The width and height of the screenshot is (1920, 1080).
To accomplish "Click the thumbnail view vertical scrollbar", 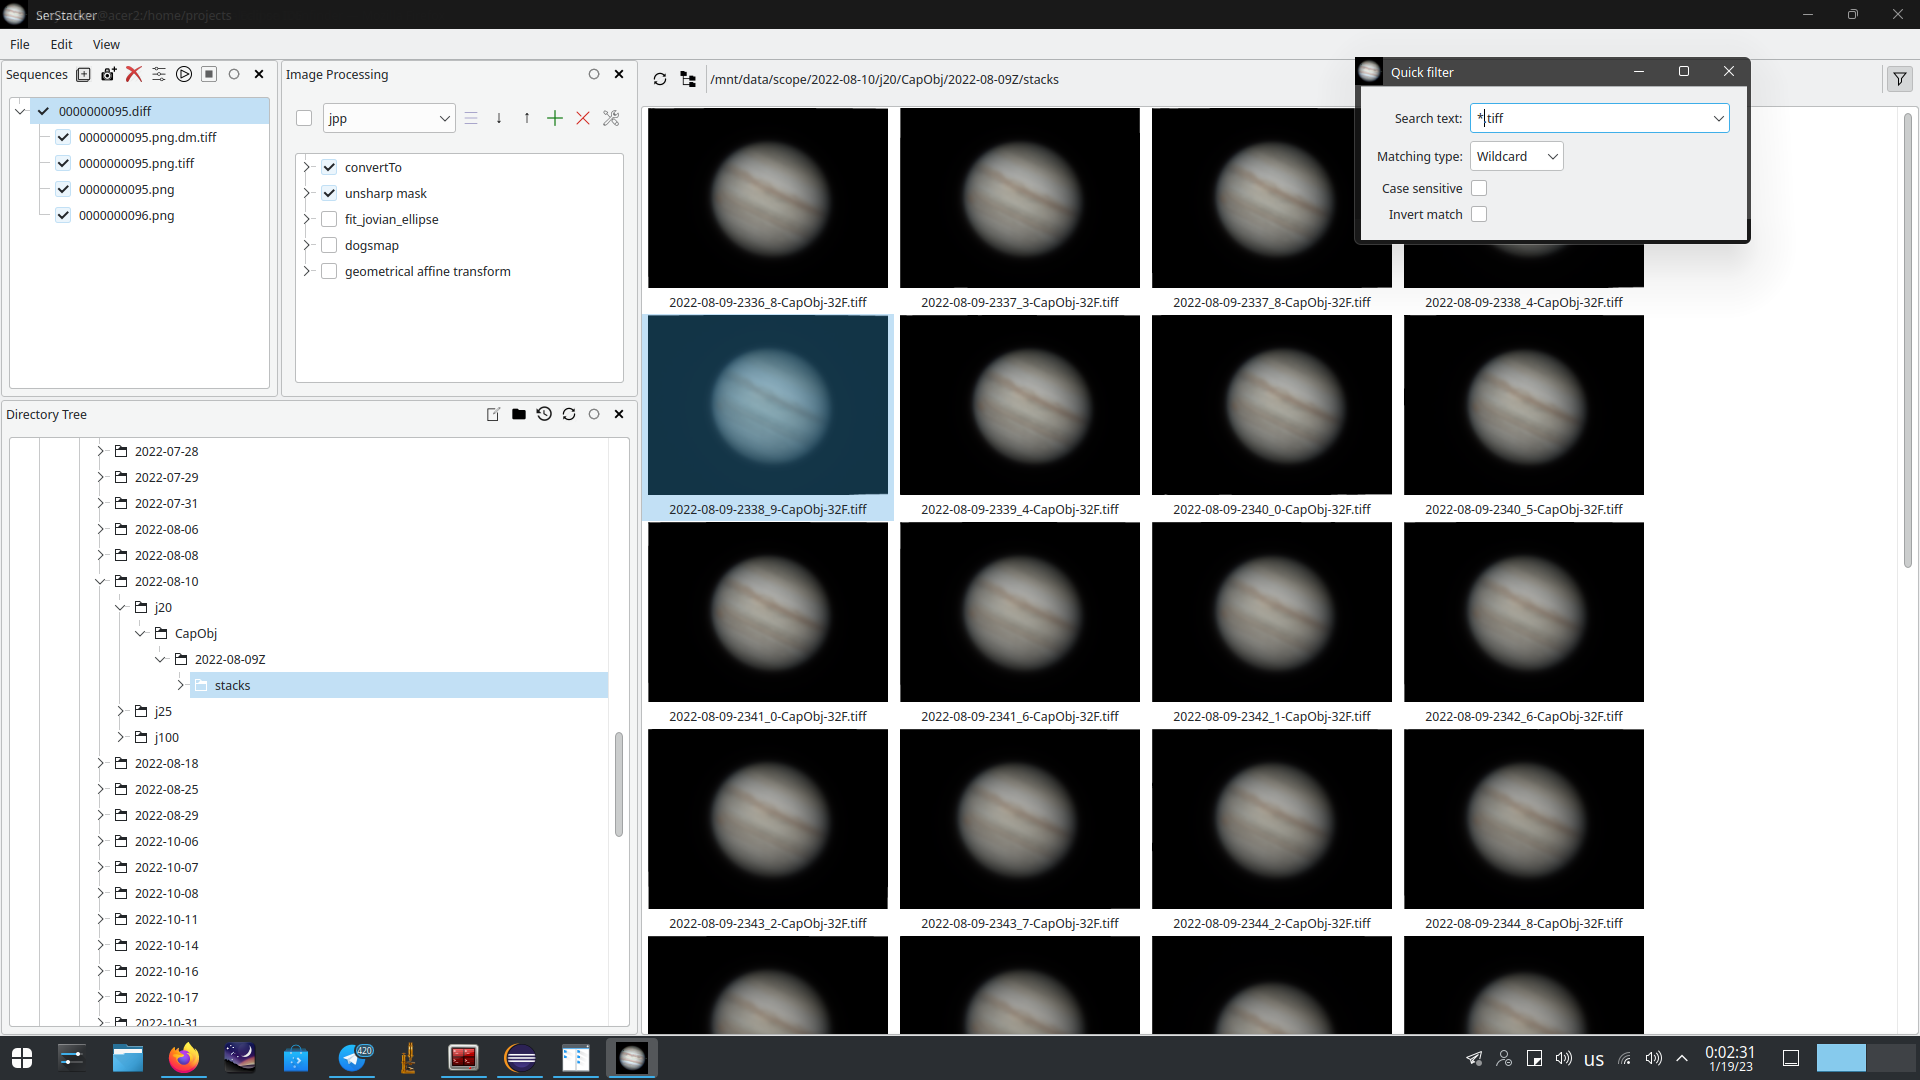I will tap(1907, 340).
